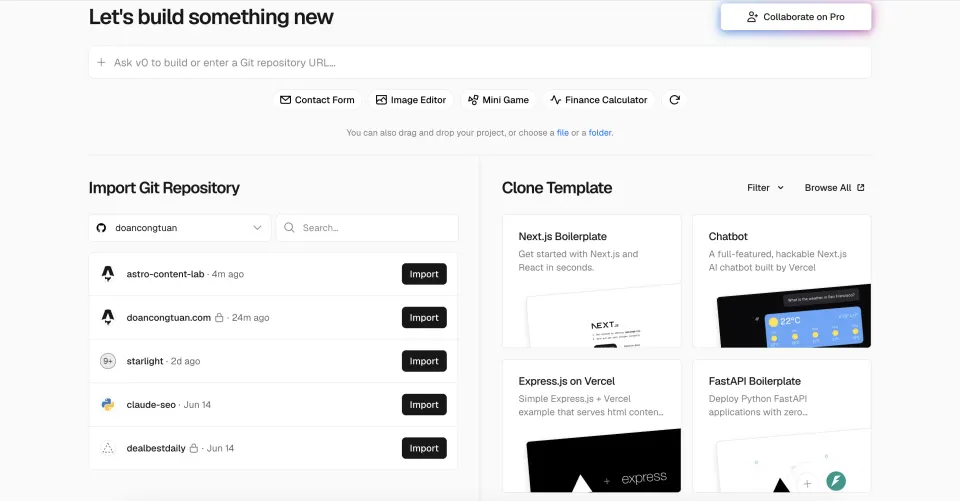Focus the repository Search field
This screenshot has height=501, width=960.
pos(367,228)
